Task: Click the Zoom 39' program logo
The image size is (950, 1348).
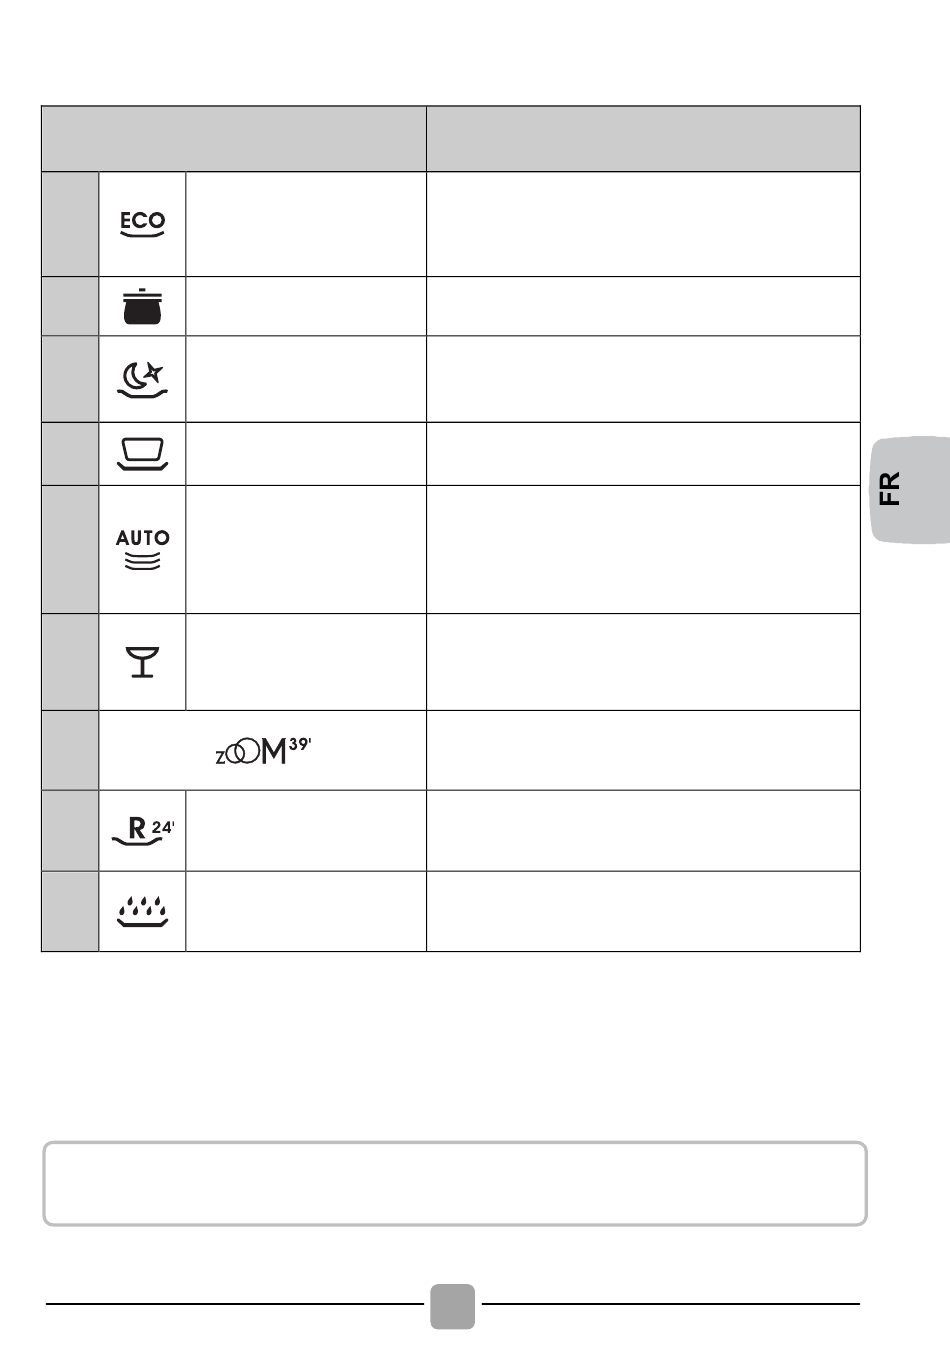Action: pos(264,751)
